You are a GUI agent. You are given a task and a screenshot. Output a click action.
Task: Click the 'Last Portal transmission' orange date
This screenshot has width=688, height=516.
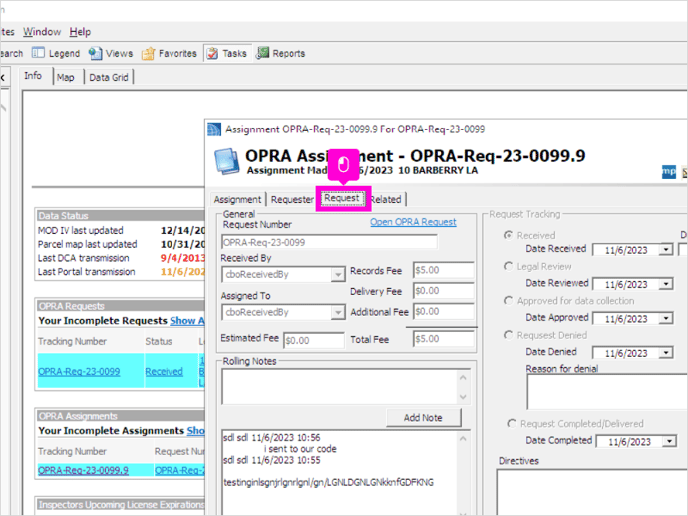(183, 272)
